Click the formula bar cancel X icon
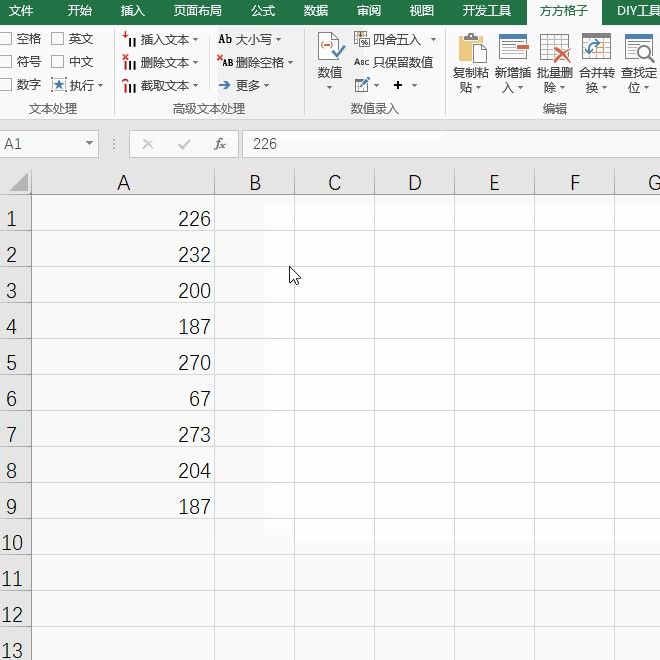 (x=148, y=144)
